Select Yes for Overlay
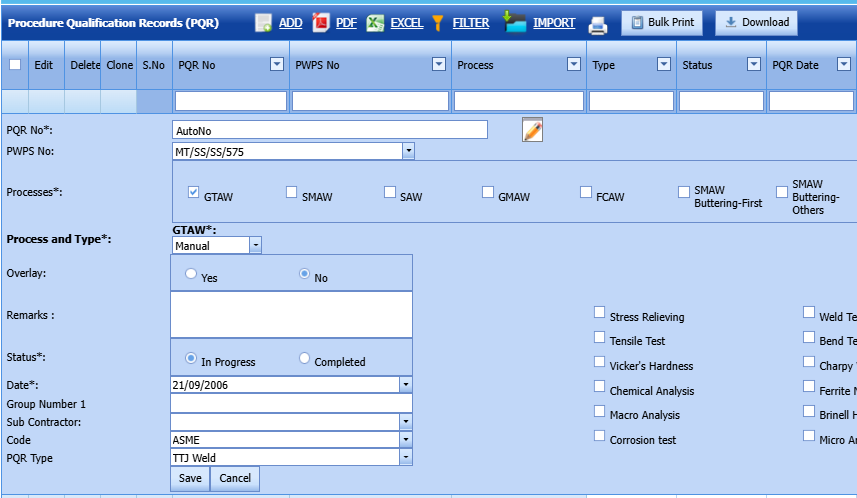857x498 pixels. point(191,273)
